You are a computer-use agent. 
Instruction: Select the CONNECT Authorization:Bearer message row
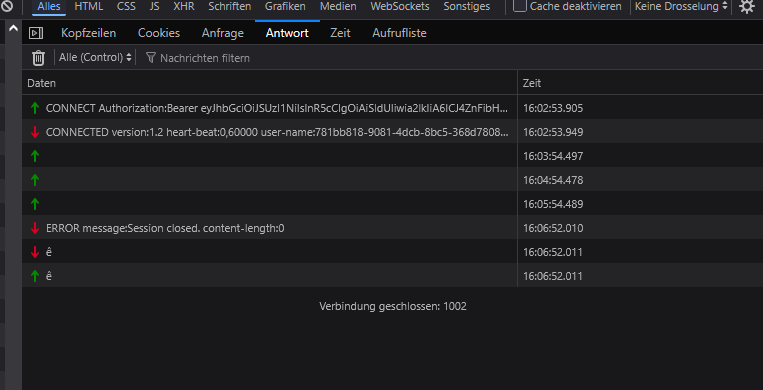(x=392, y=108)
